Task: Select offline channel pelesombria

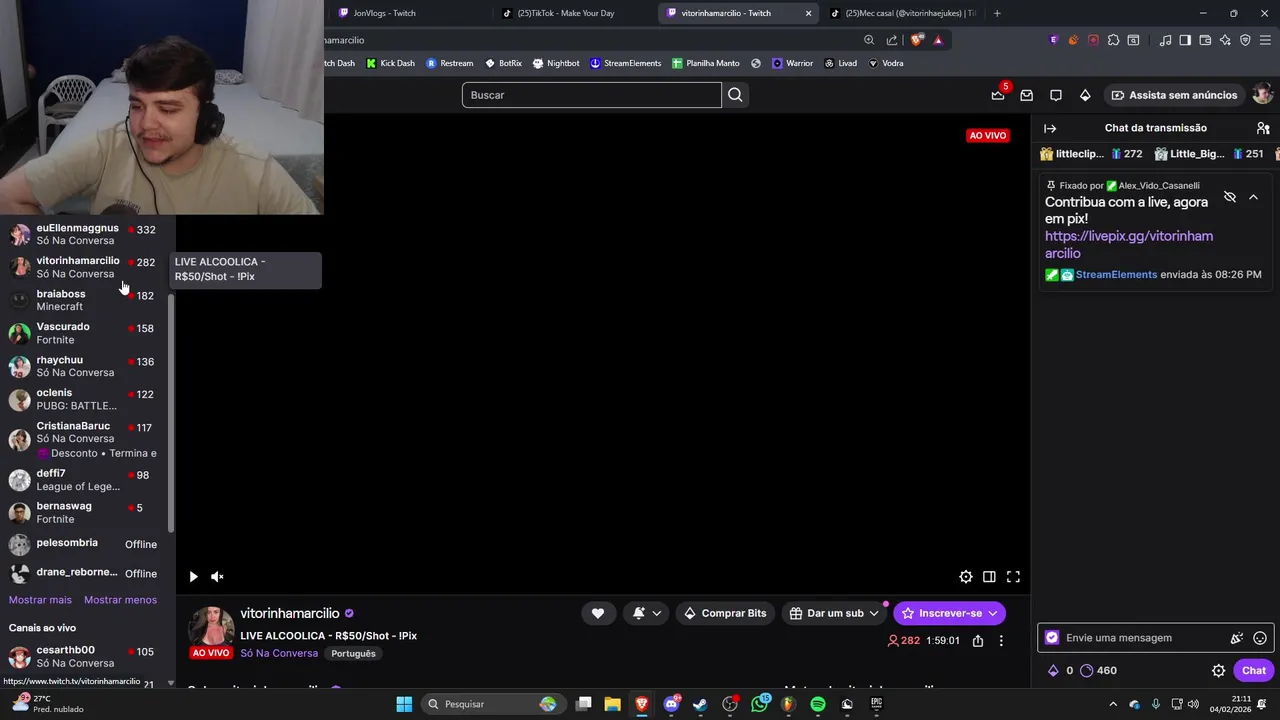Action: [86, 544]
